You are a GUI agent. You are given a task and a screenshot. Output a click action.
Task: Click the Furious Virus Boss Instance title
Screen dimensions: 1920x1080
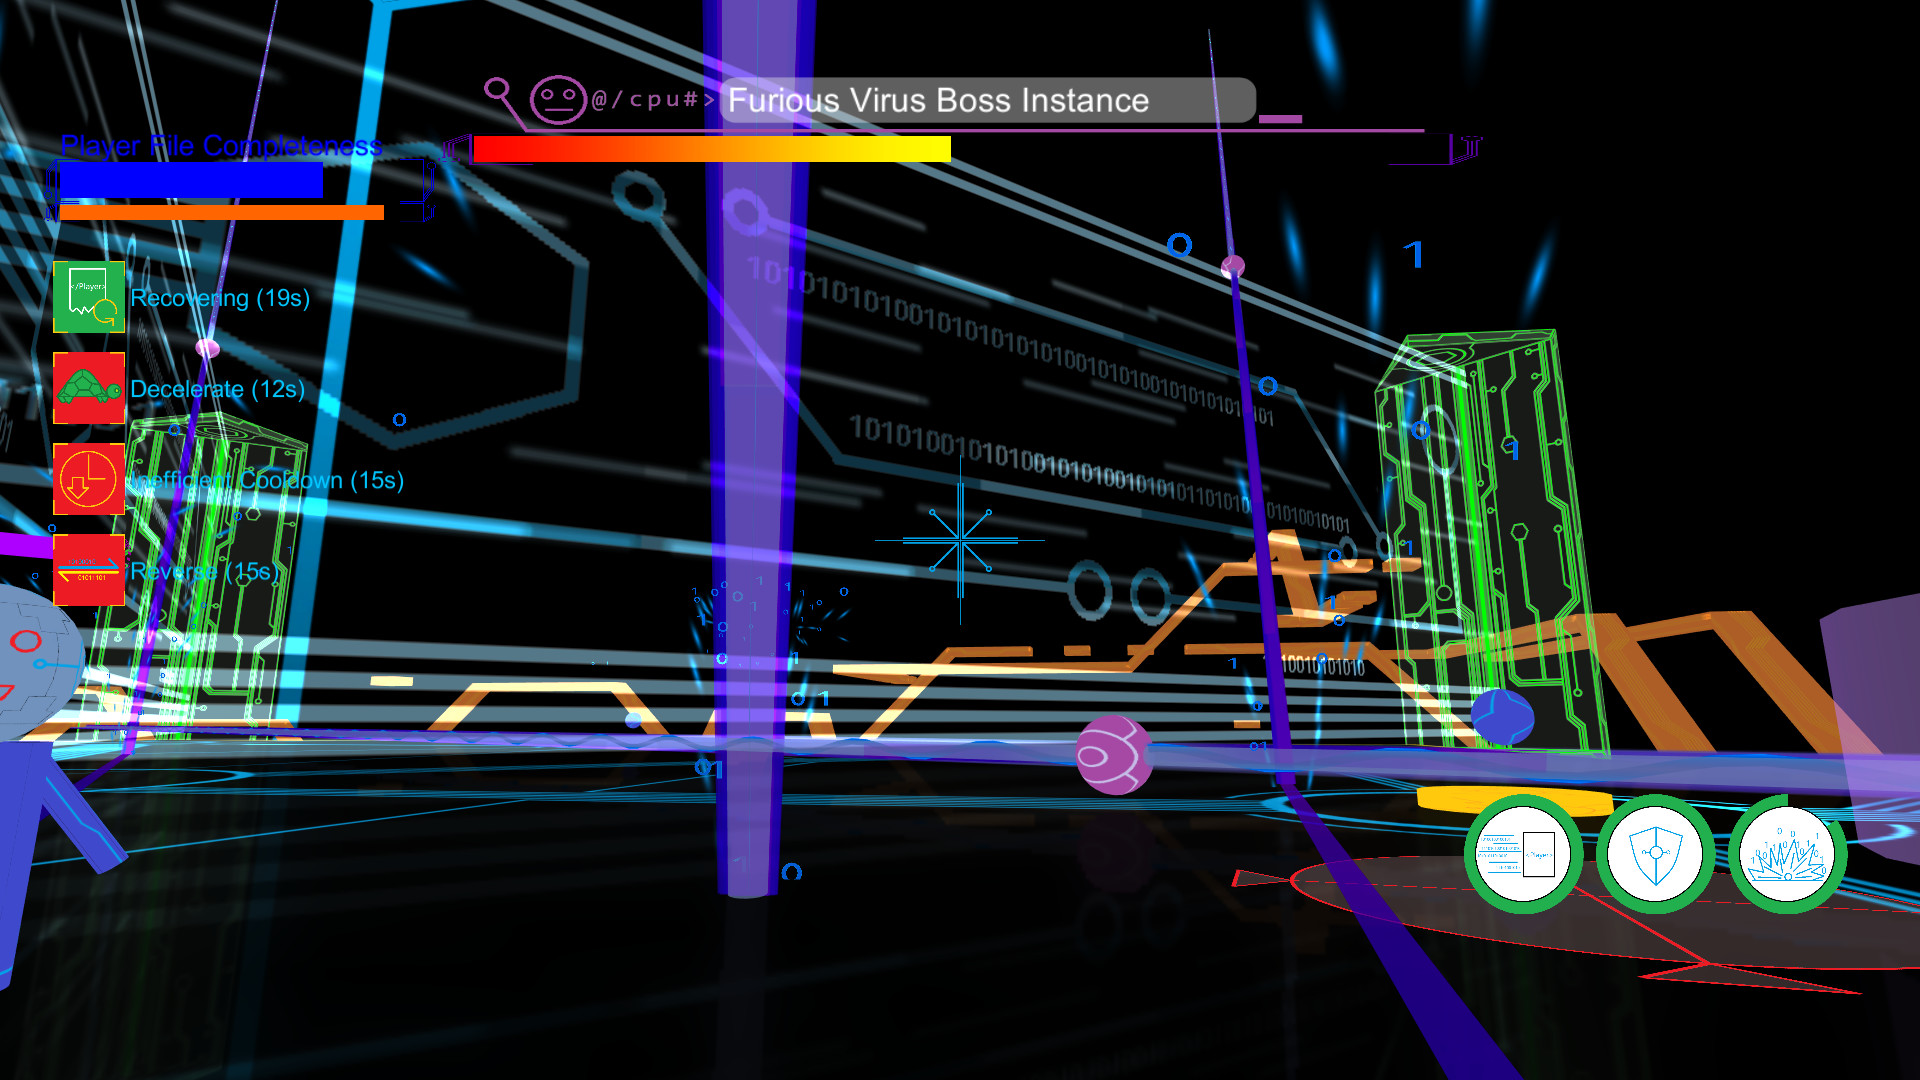point(938,100)
